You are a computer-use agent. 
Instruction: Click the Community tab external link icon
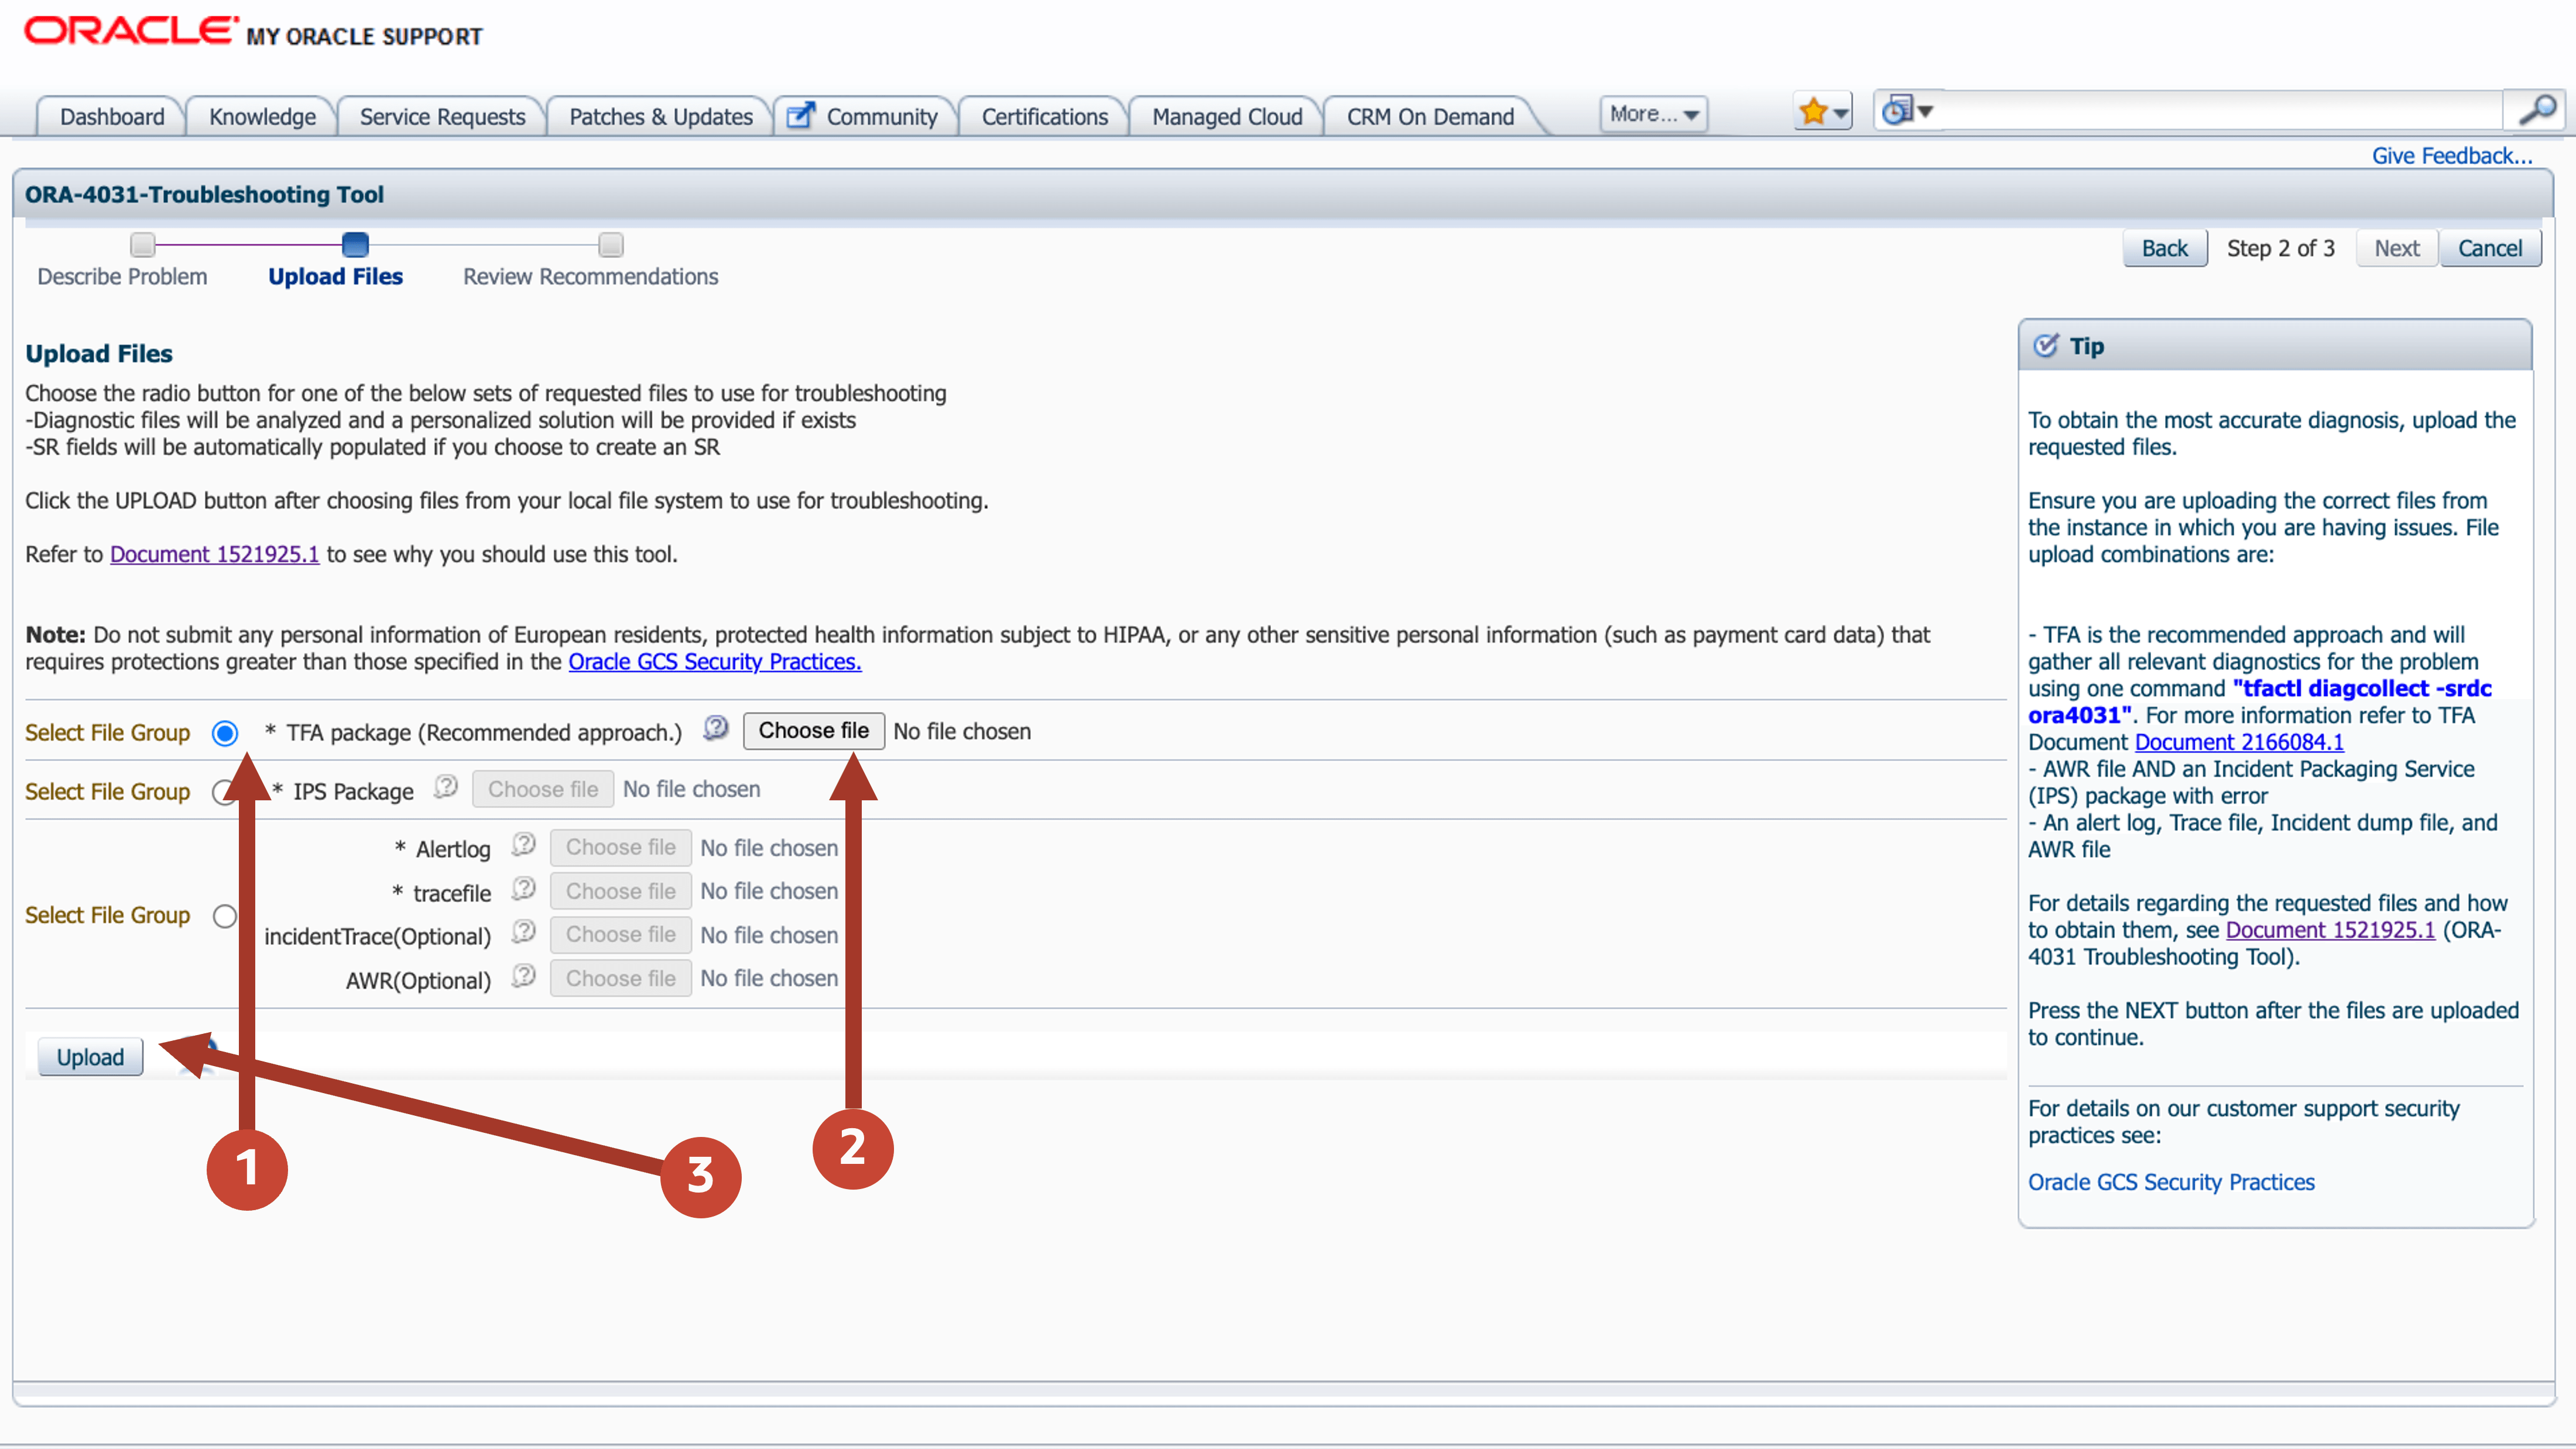[801, 116]
